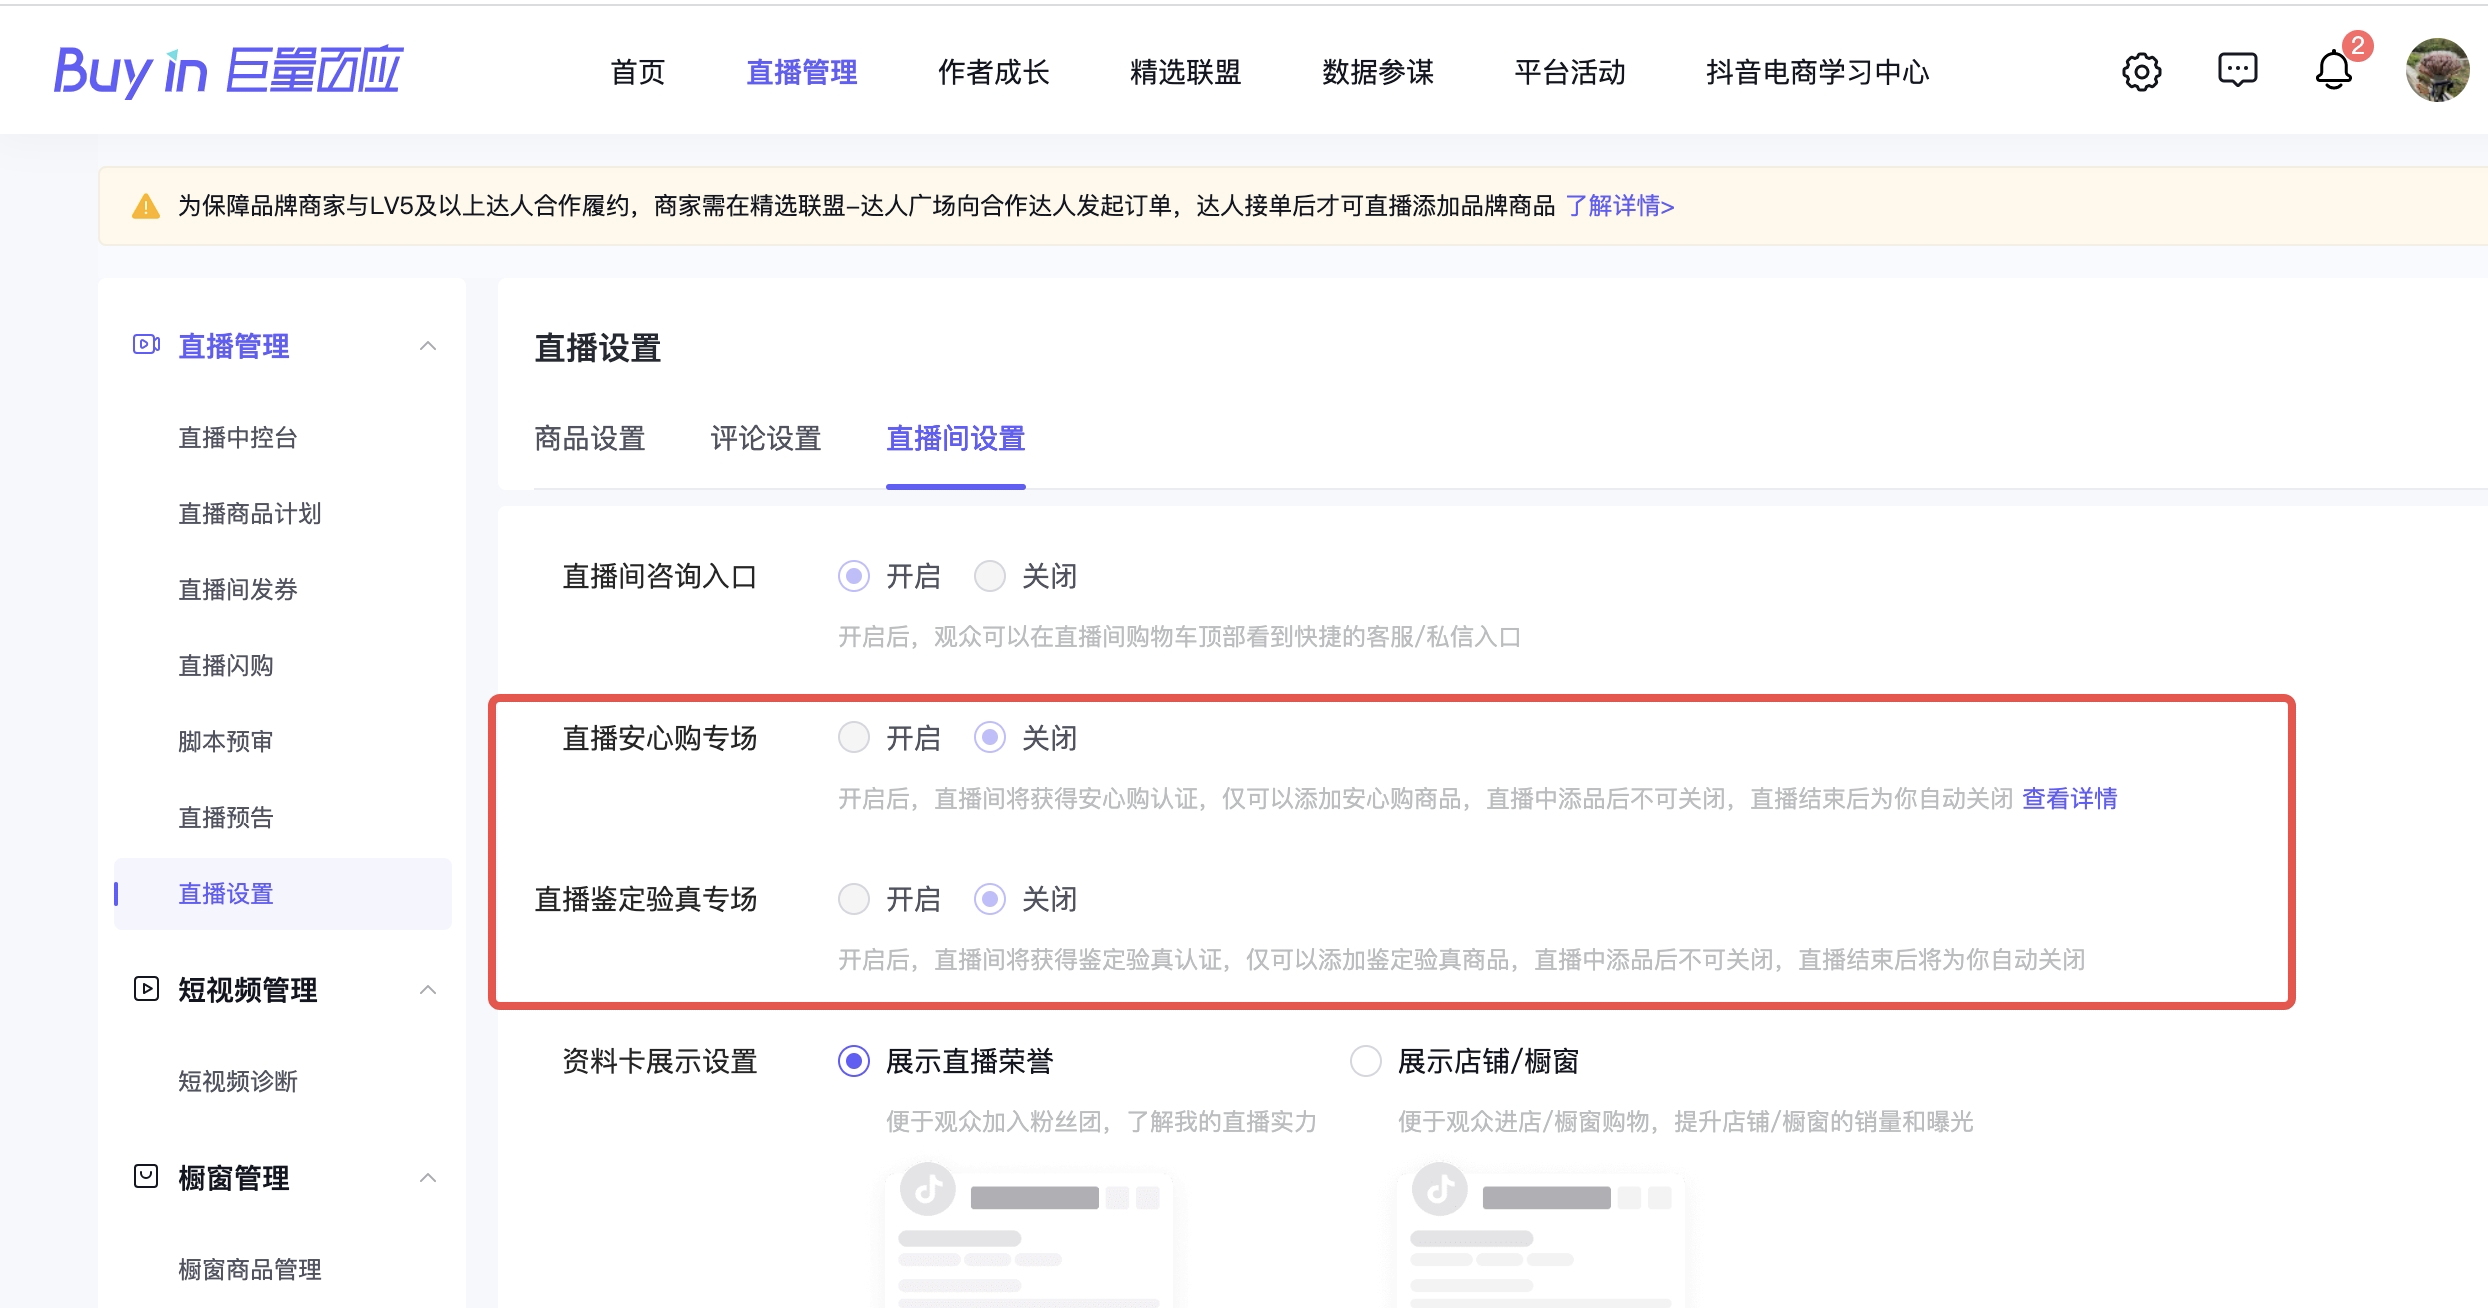
Task: Click the 短视频管理 play icon
Action: 146,989
